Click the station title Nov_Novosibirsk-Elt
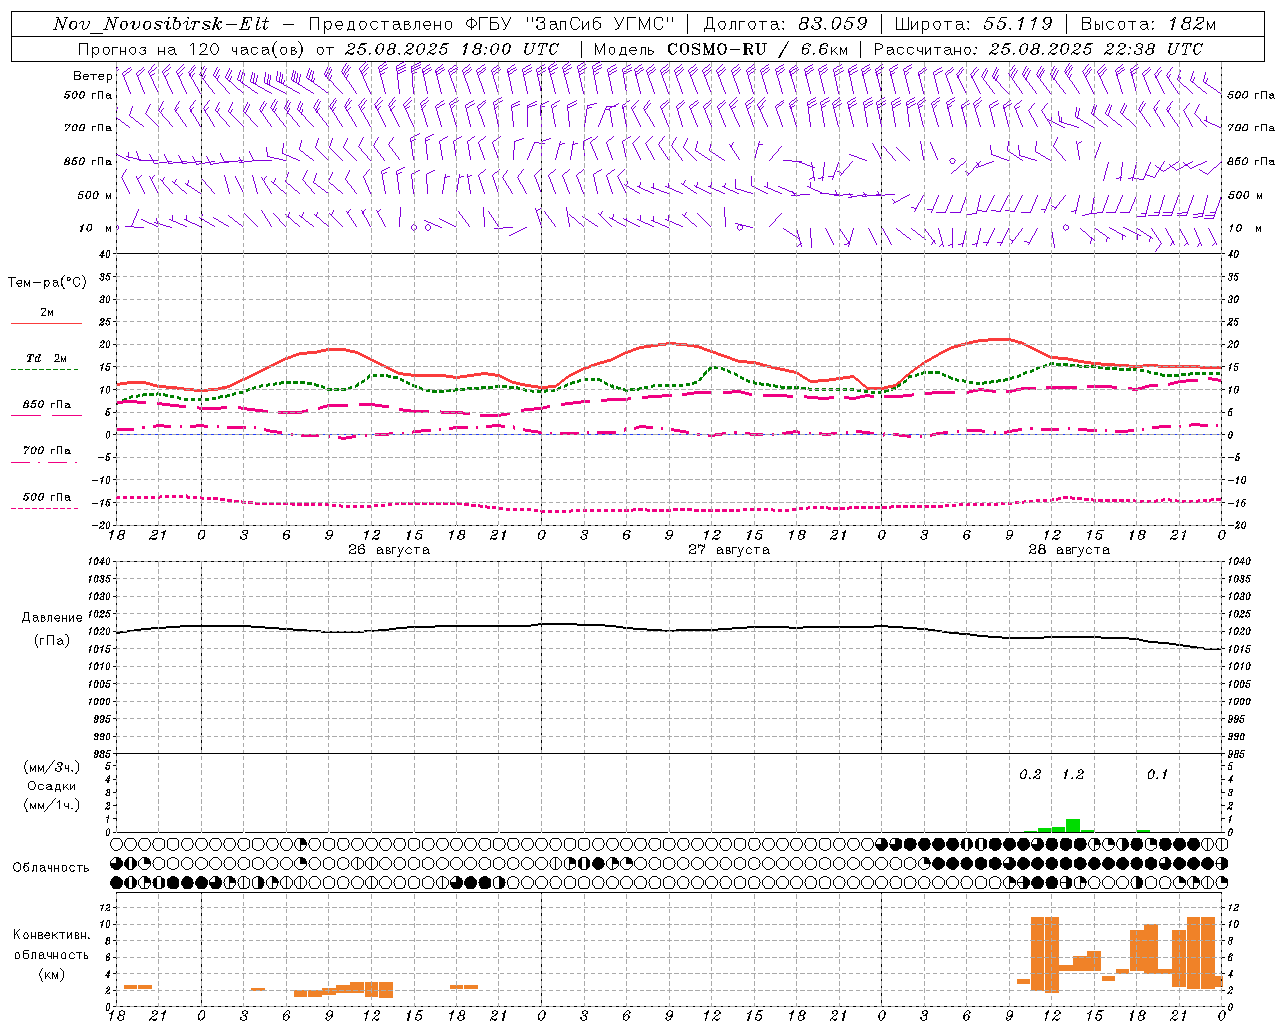Screen dimensions: 1280x1024 tap(161, 24)
